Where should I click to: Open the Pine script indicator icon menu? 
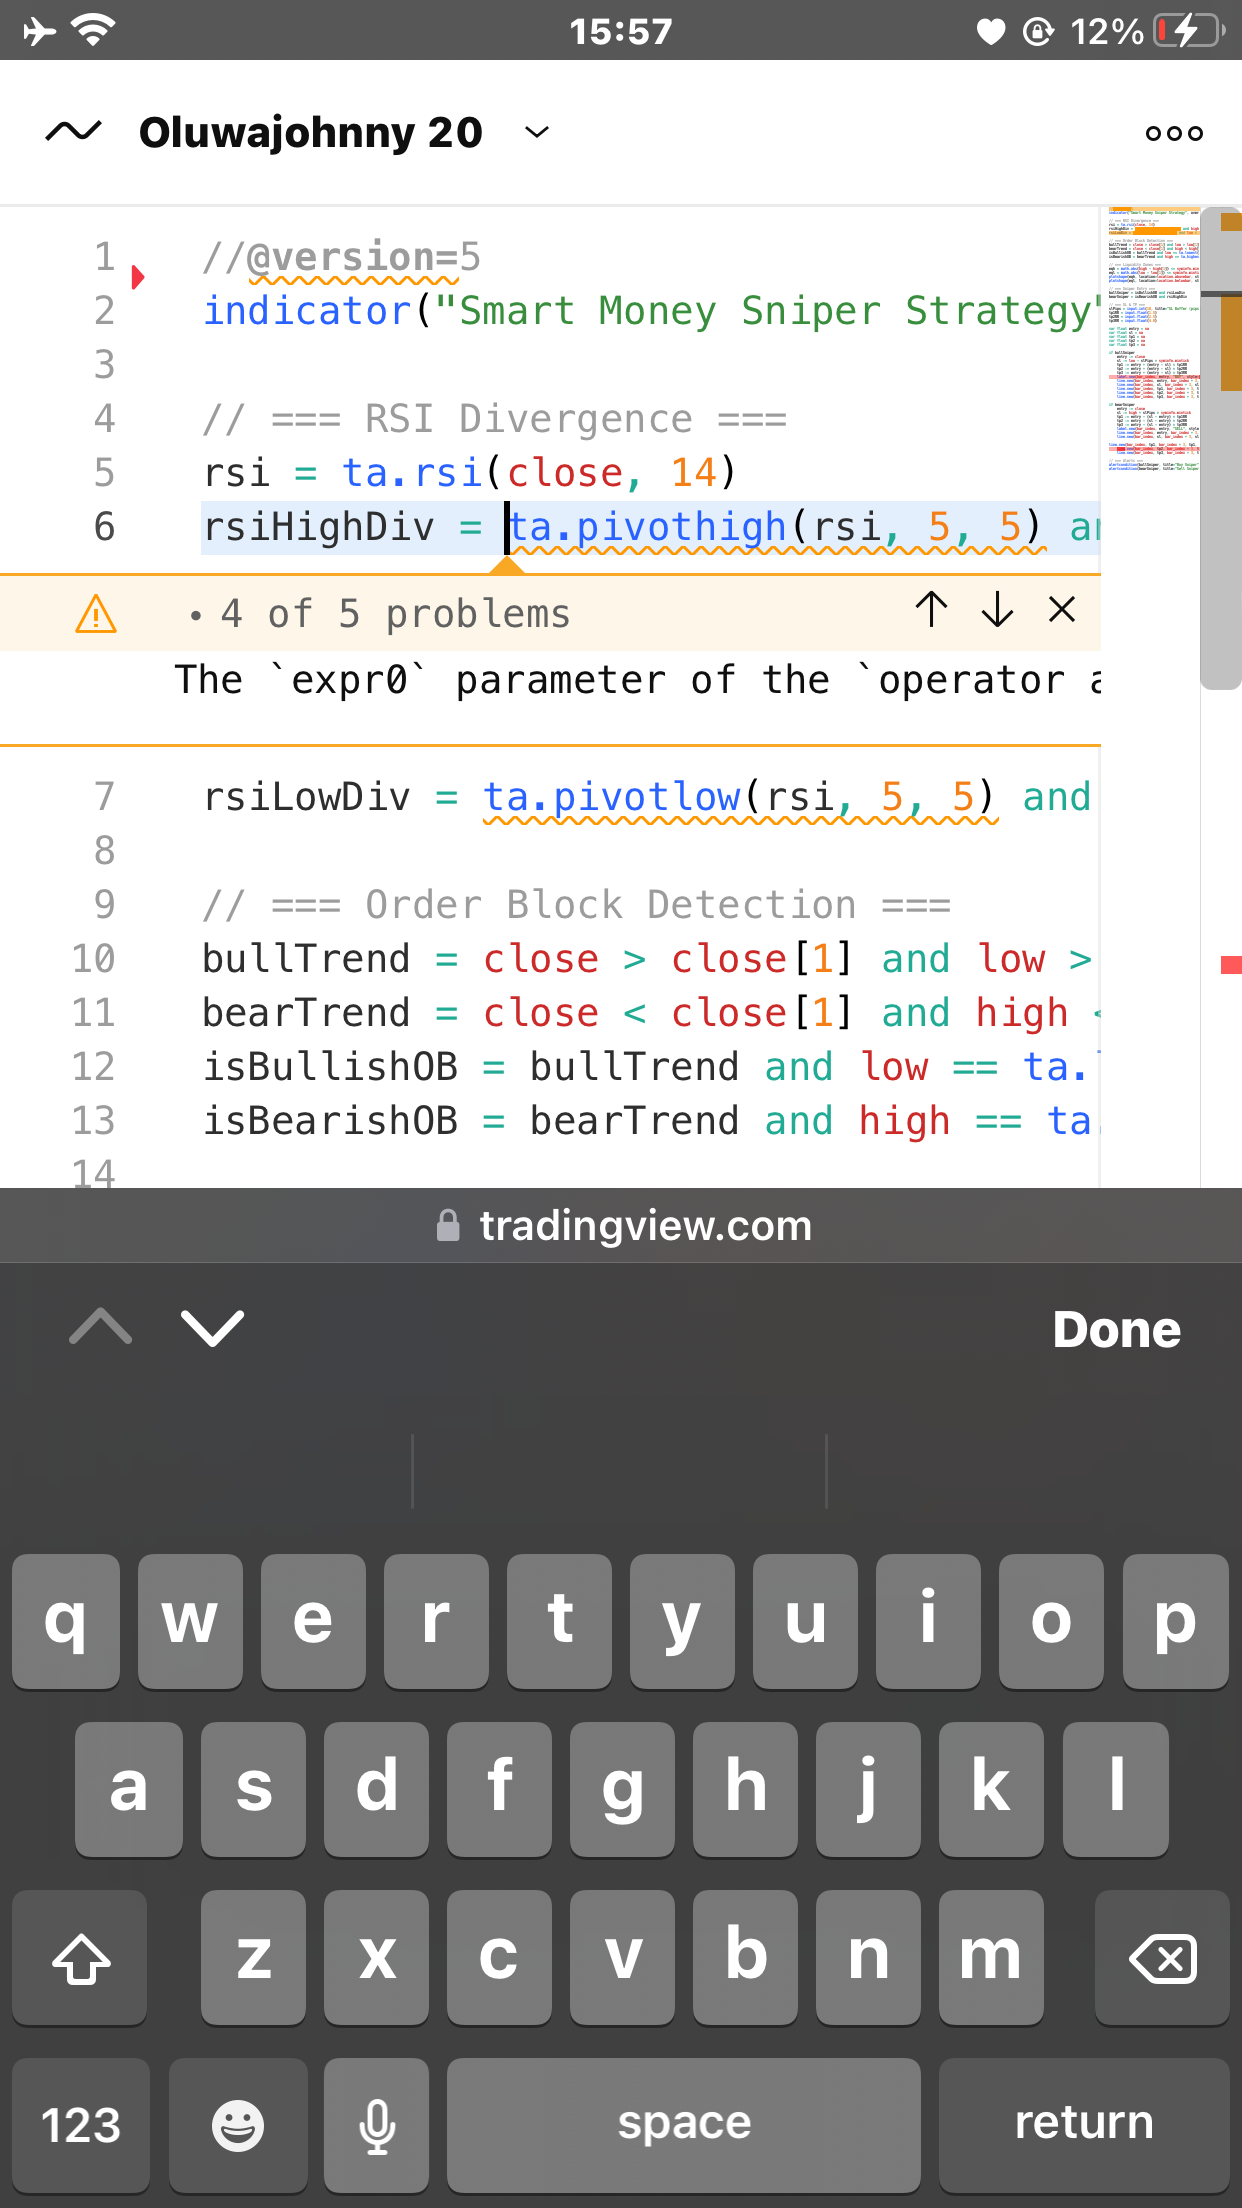(74, 132)
